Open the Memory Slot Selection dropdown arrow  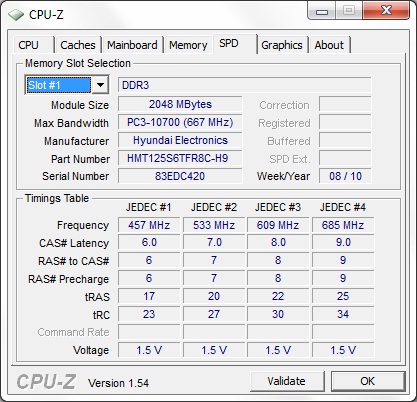(x=100, y=85)
